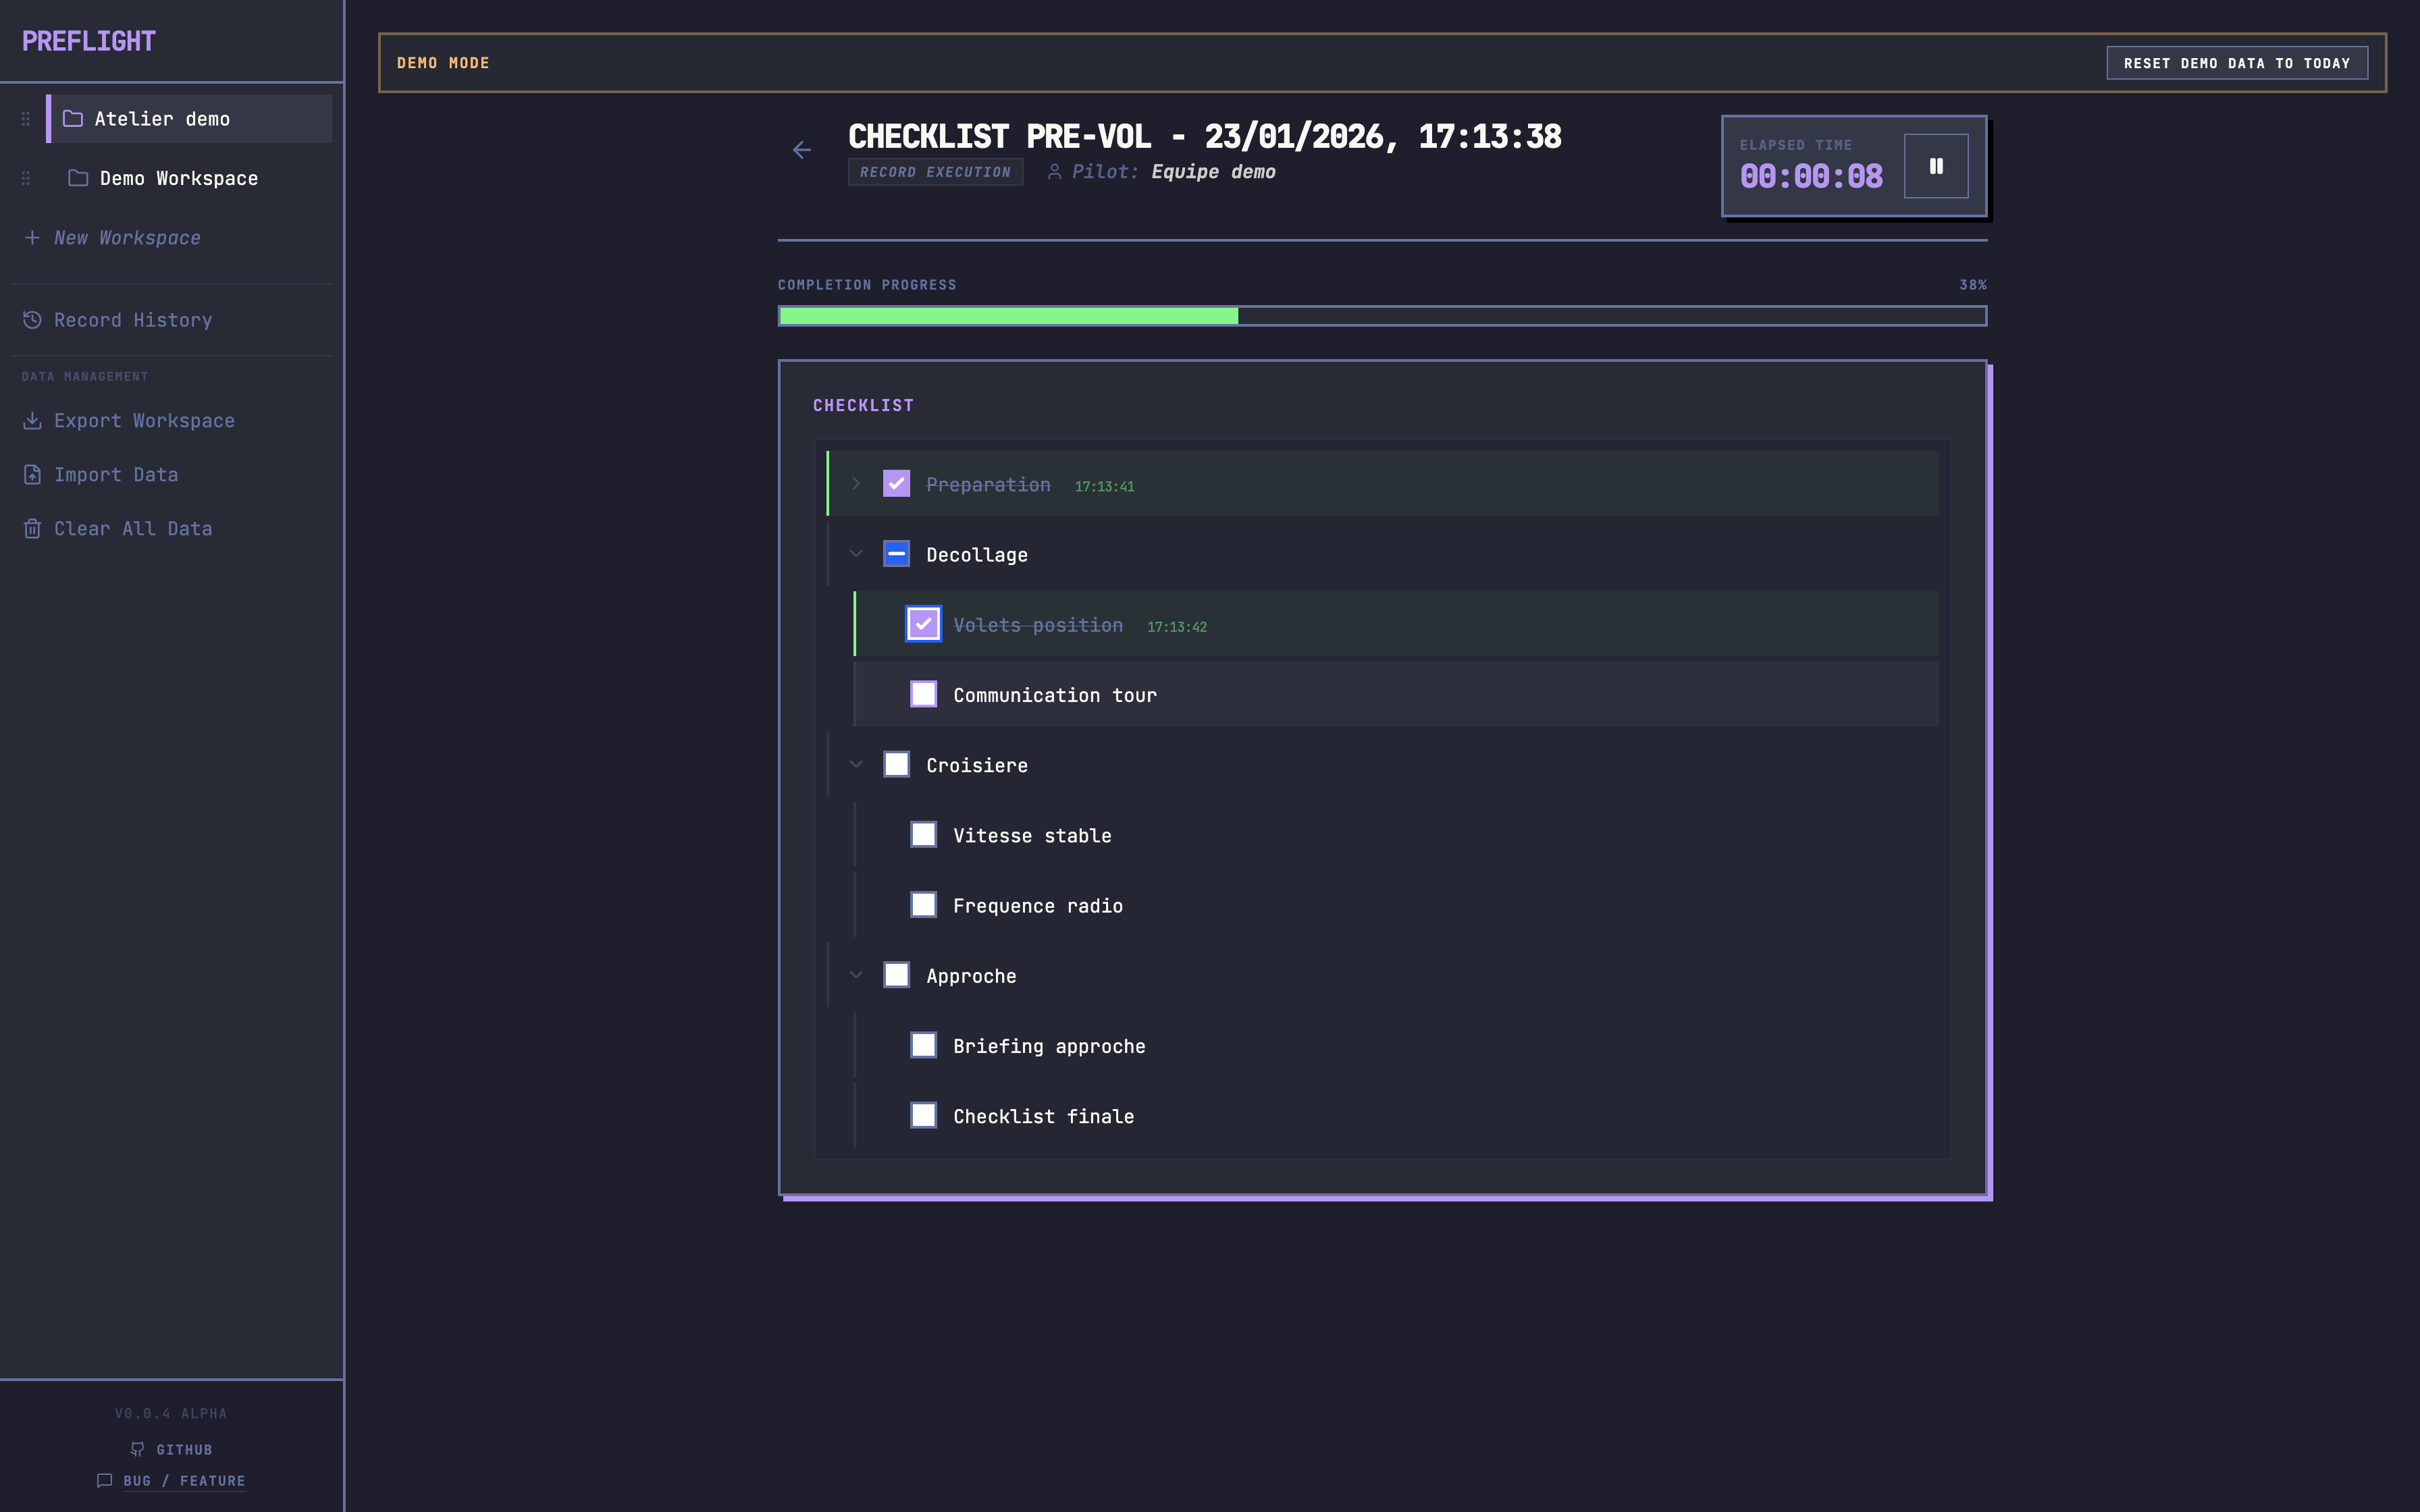Click the plus icon for New Workspace
Image resolution: width=2420 pixels, height=1512 pixels.
[x=32, y=238]
